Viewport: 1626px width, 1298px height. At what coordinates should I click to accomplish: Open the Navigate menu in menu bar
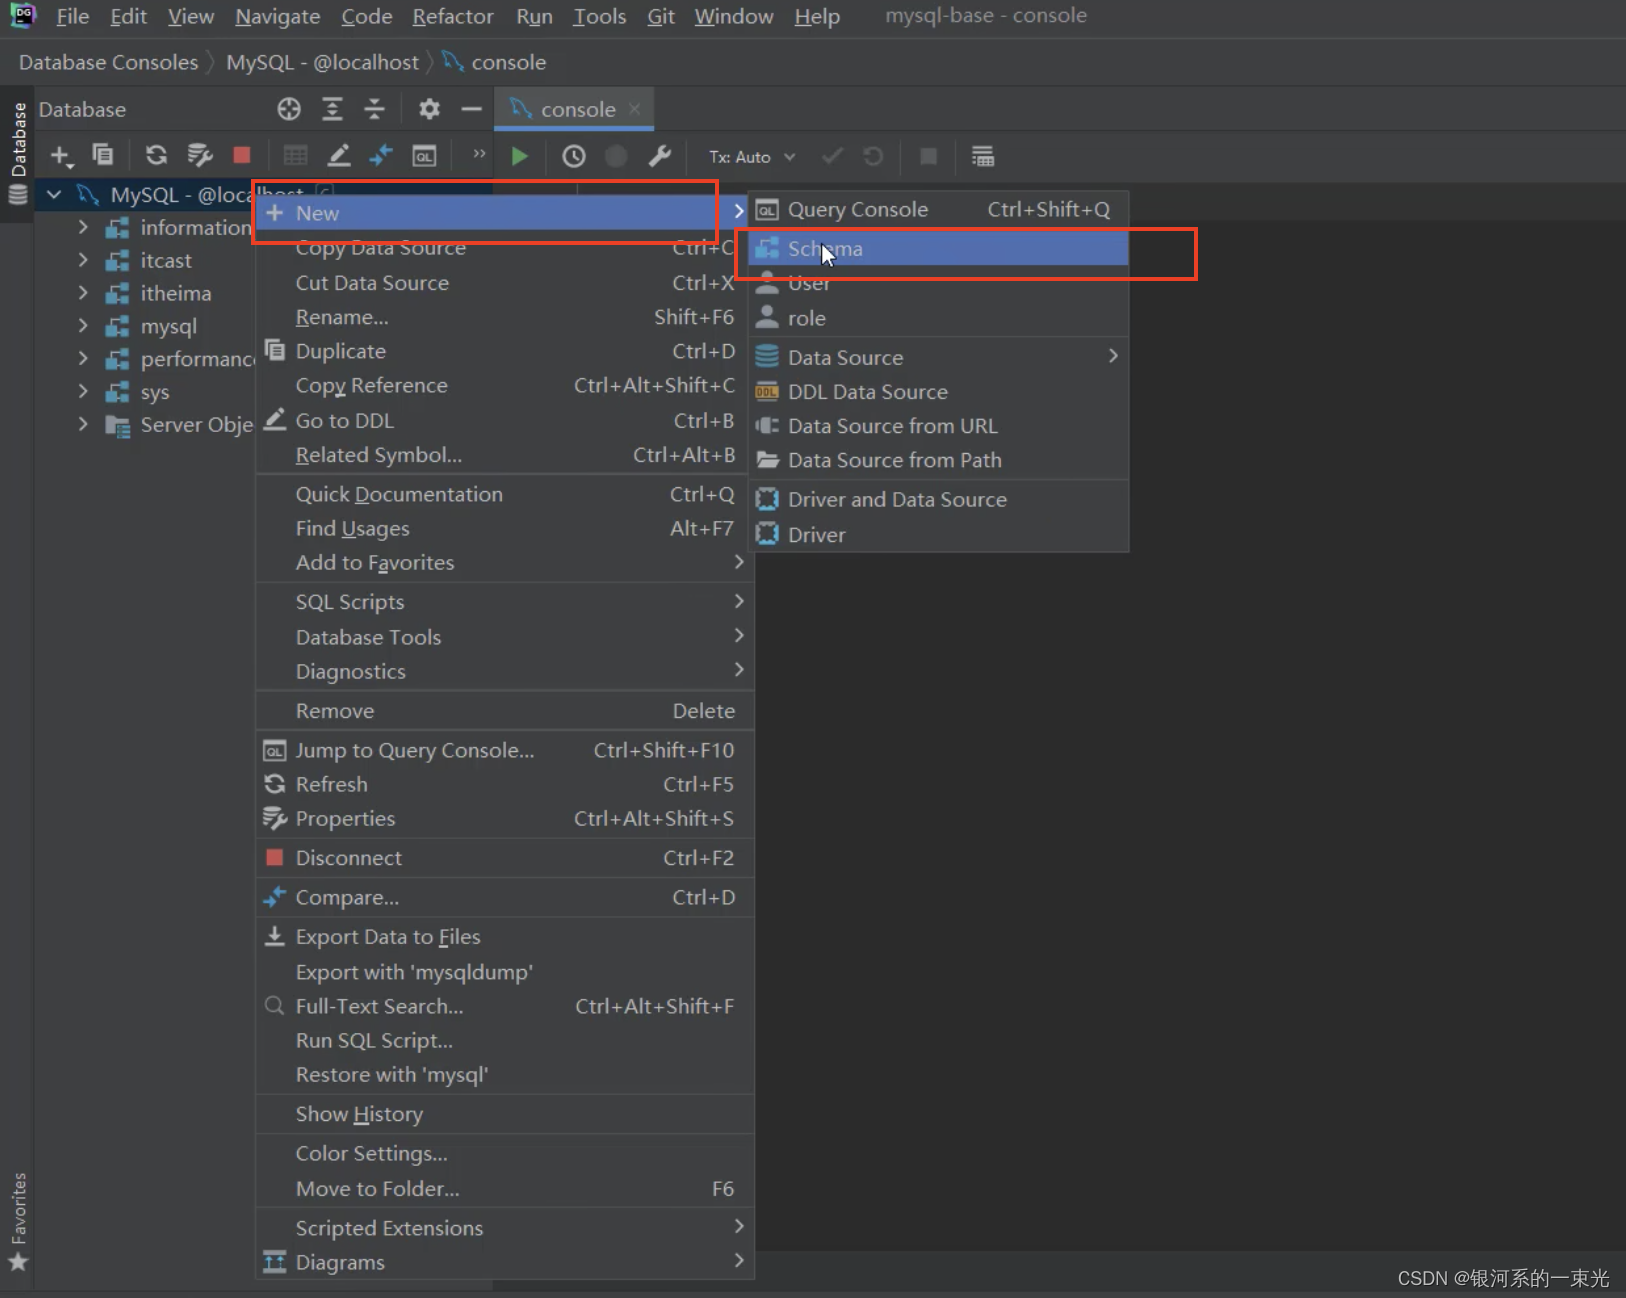pos(278,17)
